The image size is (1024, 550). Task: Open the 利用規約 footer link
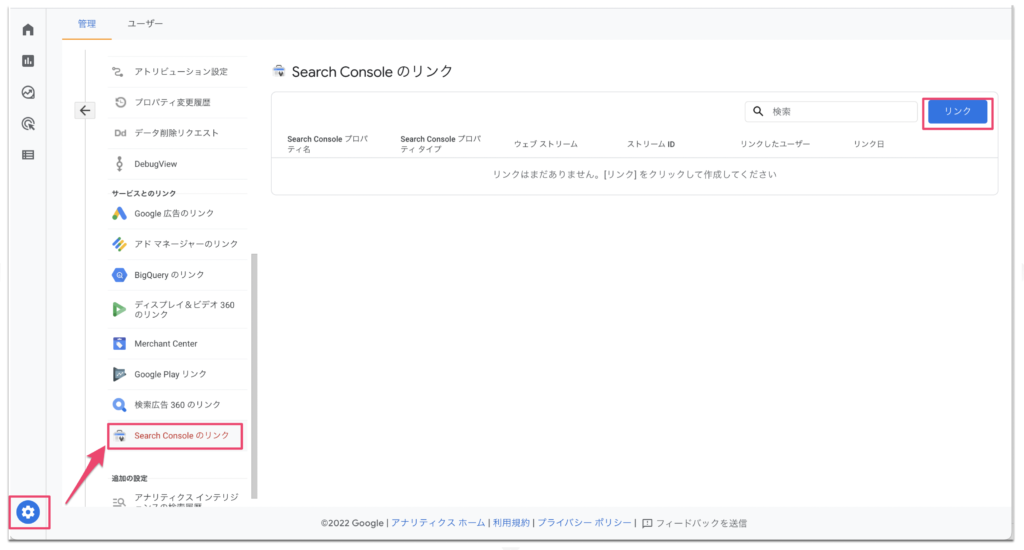pyautogui.click(x=512, y=523)
